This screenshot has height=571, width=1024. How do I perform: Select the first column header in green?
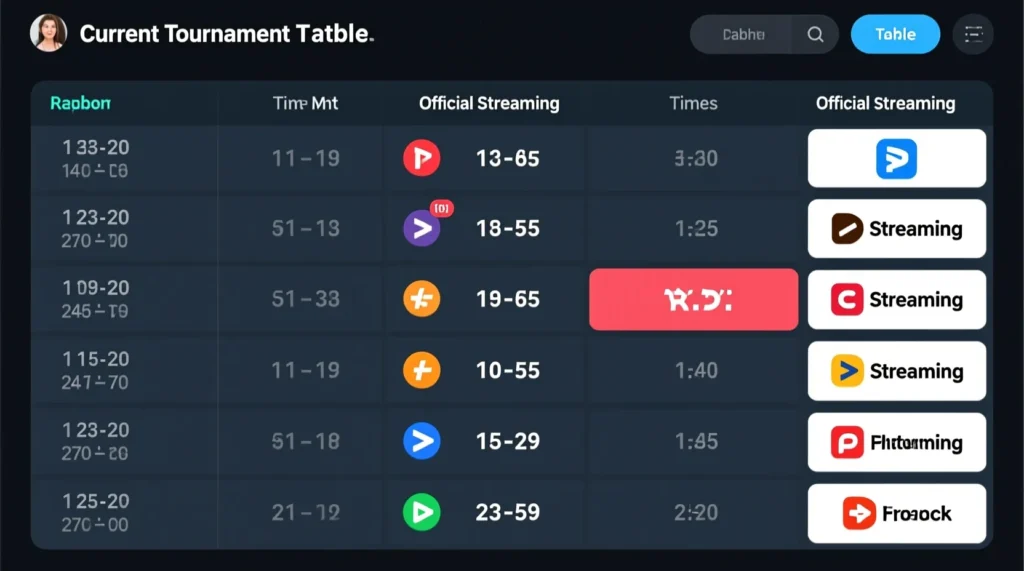click(x=80, y=103)
